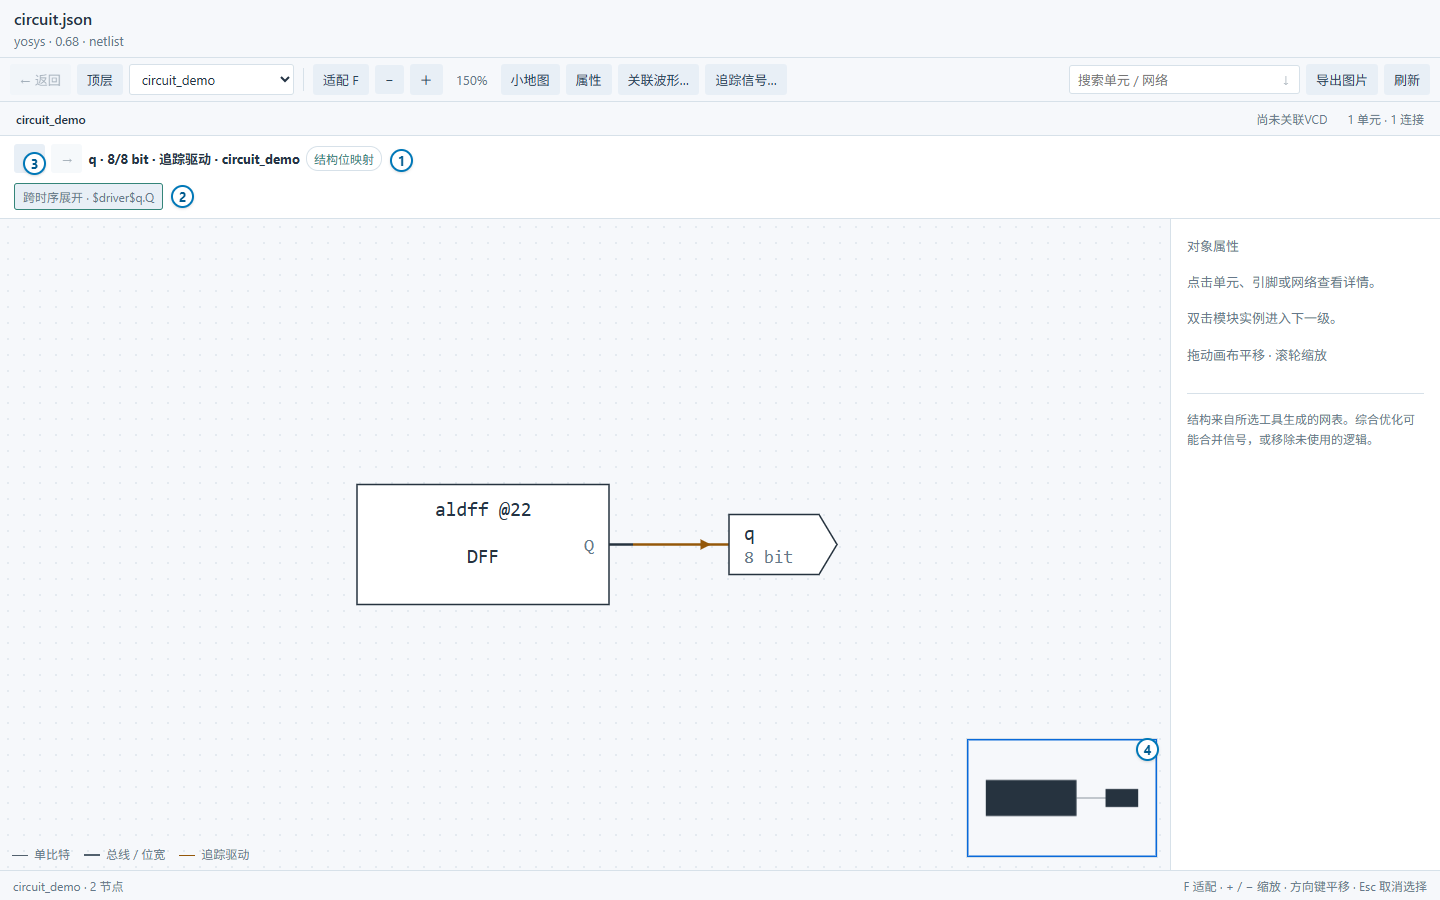Click the 返回 back button
Screen dimensions: 1440x900
tap(41, 80)
